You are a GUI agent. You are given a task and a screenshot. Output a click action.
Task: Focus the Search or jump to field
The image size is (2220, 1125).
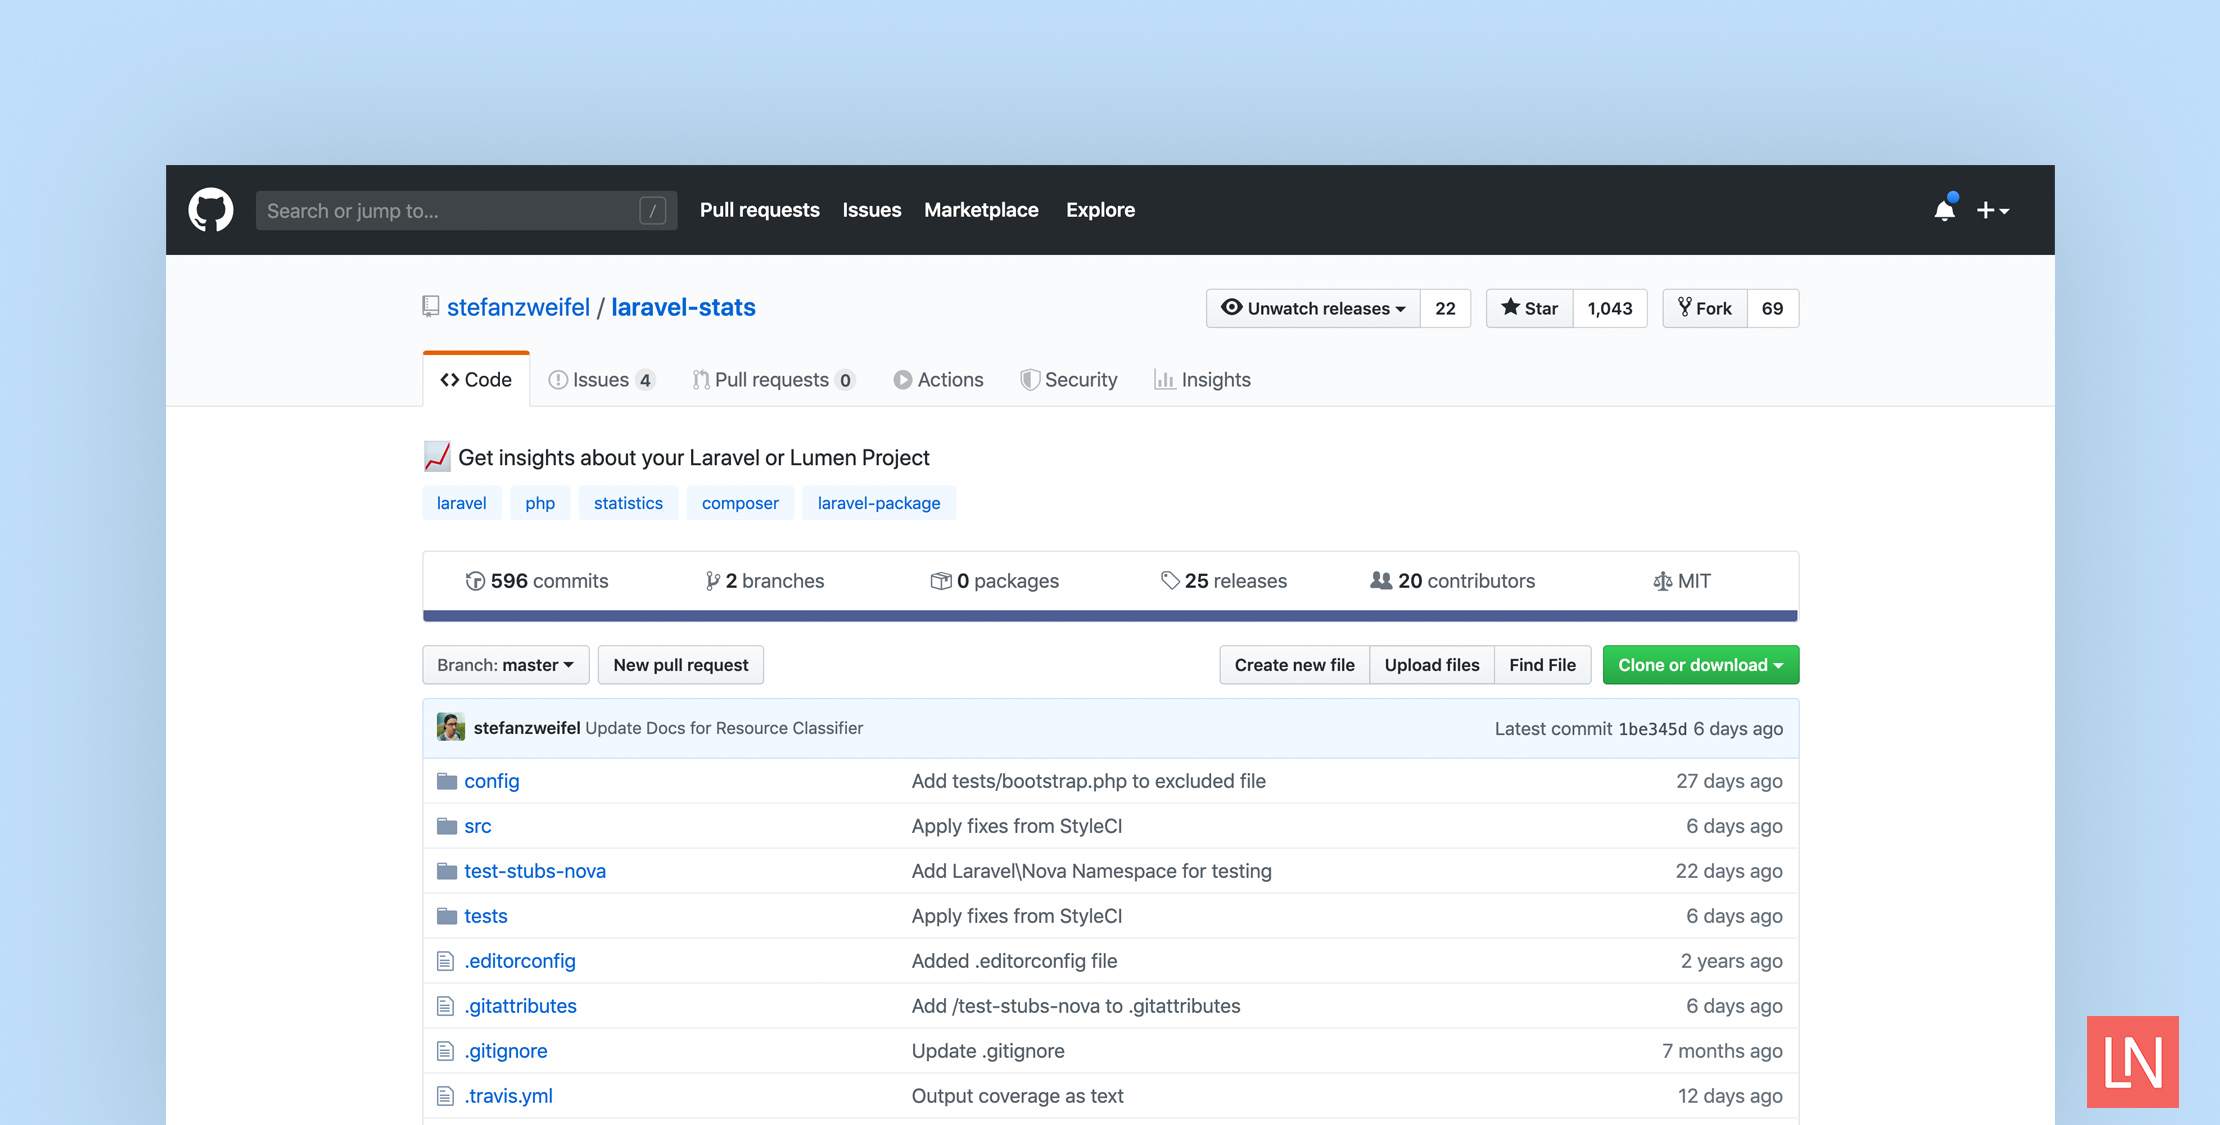coord(466,211)
